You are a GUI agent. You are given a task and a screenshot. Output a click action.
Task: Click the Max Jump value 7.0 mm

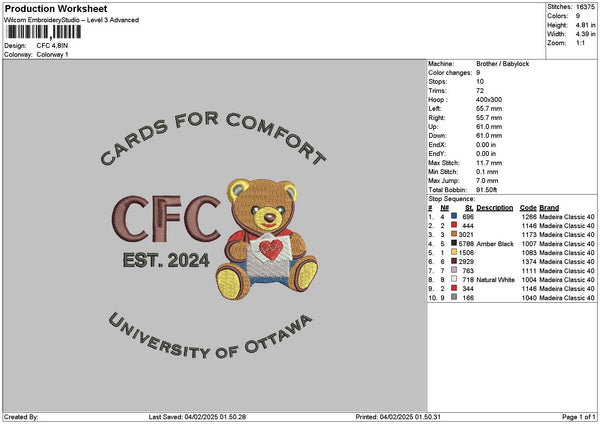coord(487,181)
